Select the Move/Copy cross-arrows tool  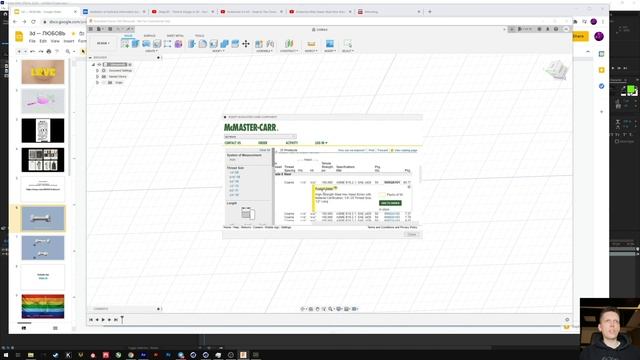[x=246, y=44]
